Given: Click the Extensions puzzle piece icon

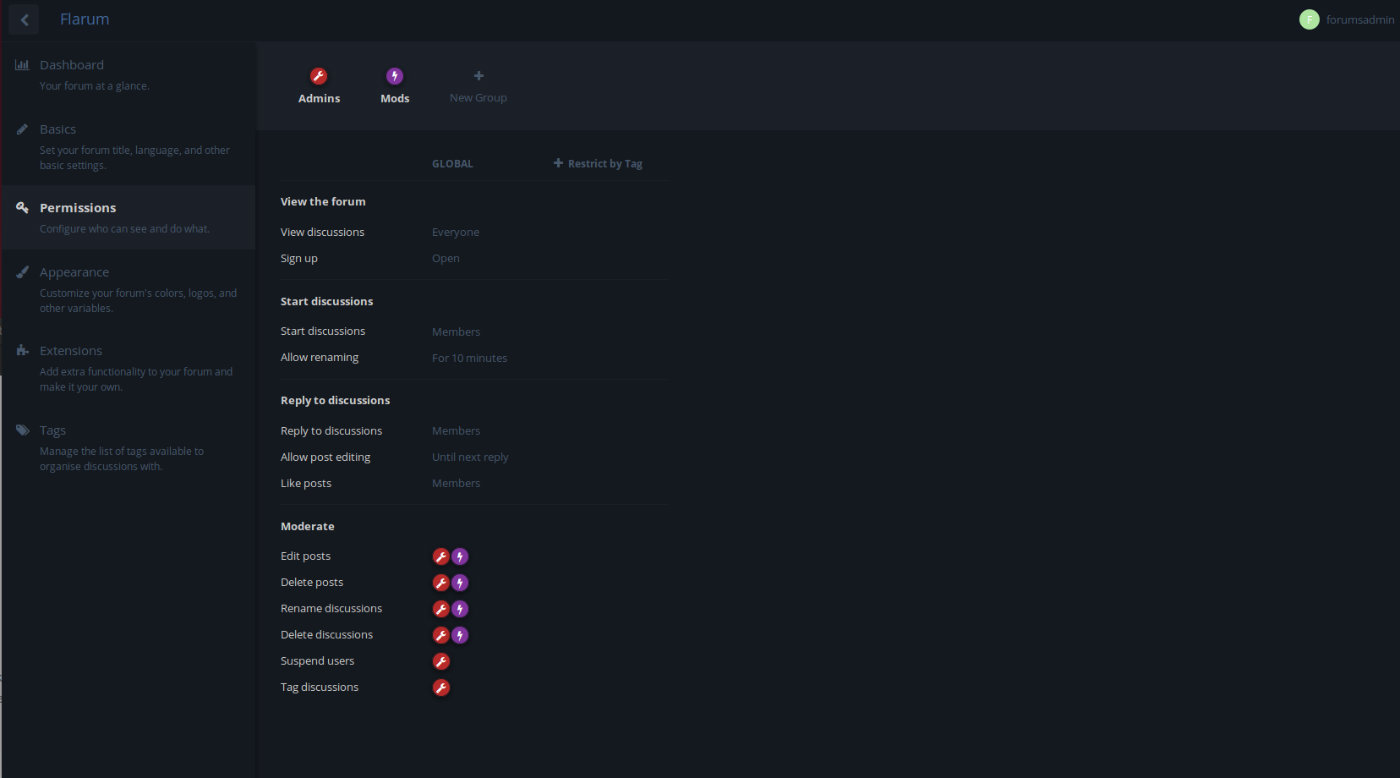Looking at the screenshot, I should point(22,351).
